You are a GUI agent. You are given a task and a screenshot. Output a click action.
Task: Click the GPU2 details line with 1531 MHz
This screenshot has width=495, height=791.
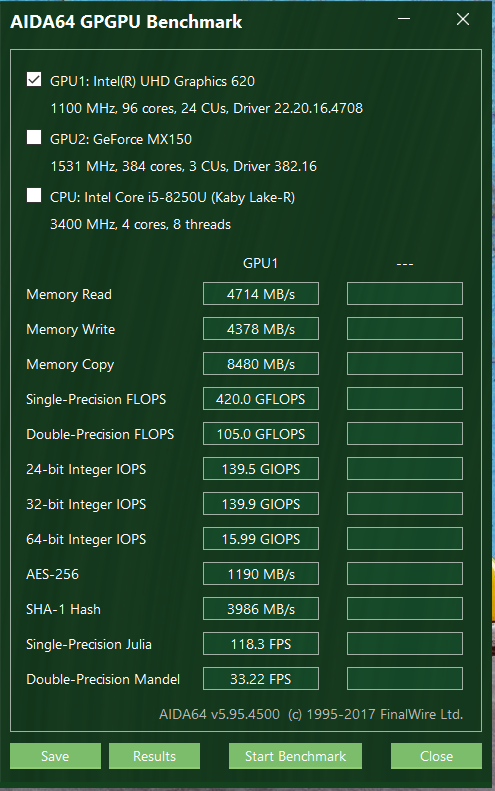tap(184, 166)
